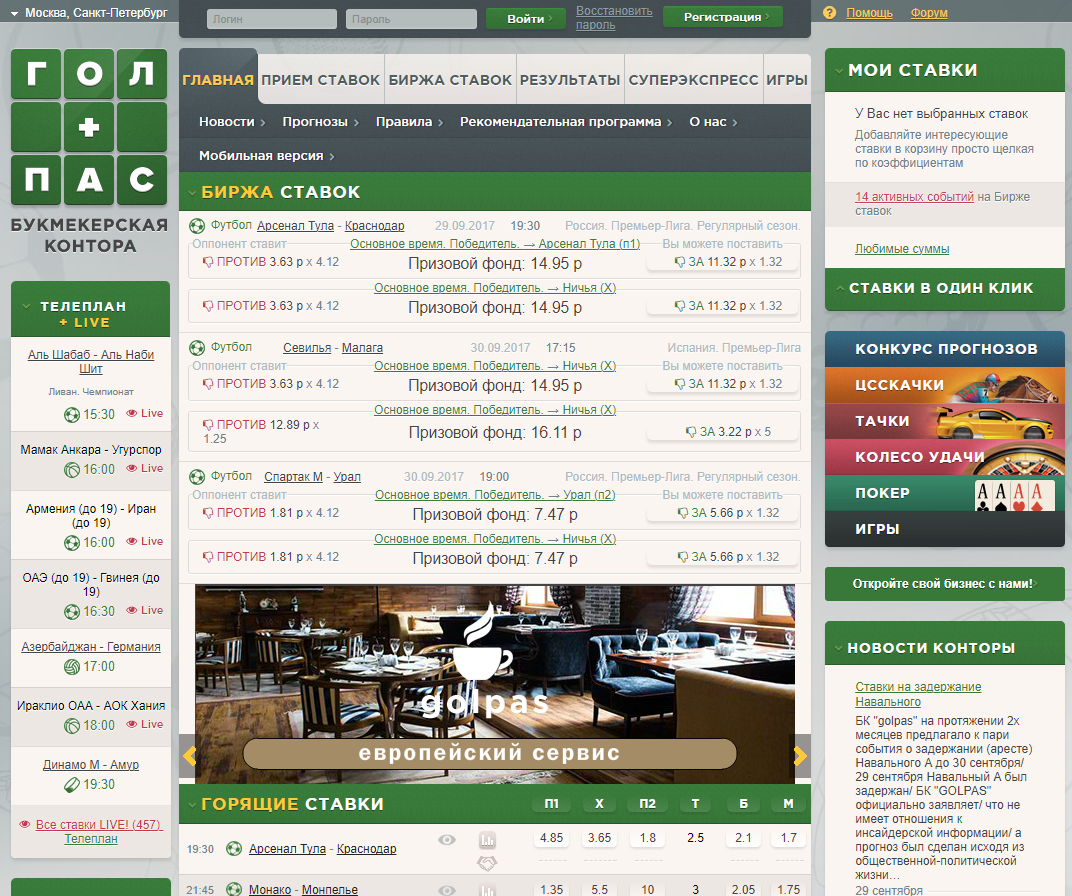Click basketball icon beside Ираклио ОАА 18:00

tap(72, 725)
